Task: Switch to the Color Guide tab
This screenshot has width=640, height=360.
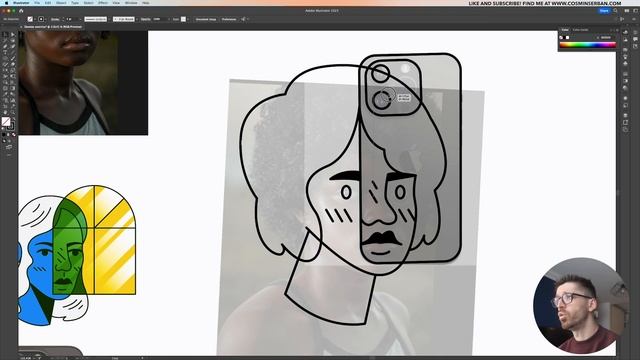Action: click(580, 30)
